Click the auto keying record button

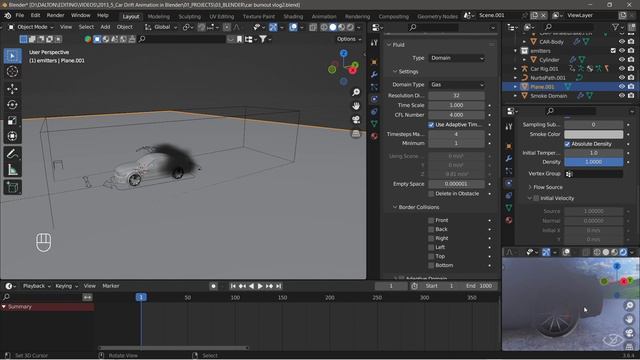point(213,286)
